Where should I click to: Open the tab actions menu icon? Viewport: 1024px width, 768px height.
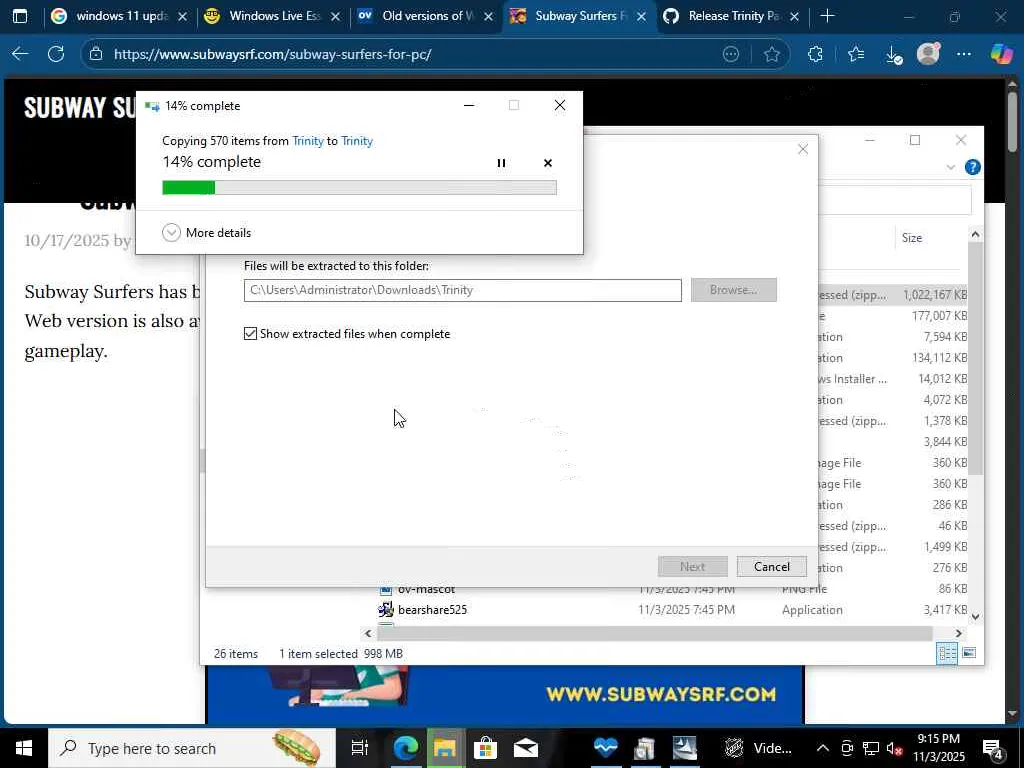point(20,16)
